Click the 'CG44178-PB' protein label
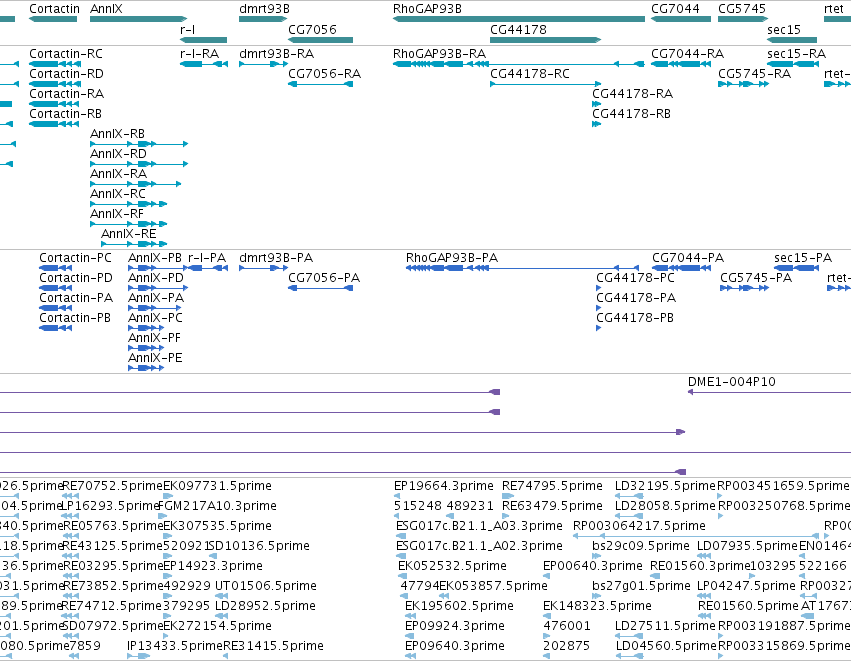 (x=634, y=318)
